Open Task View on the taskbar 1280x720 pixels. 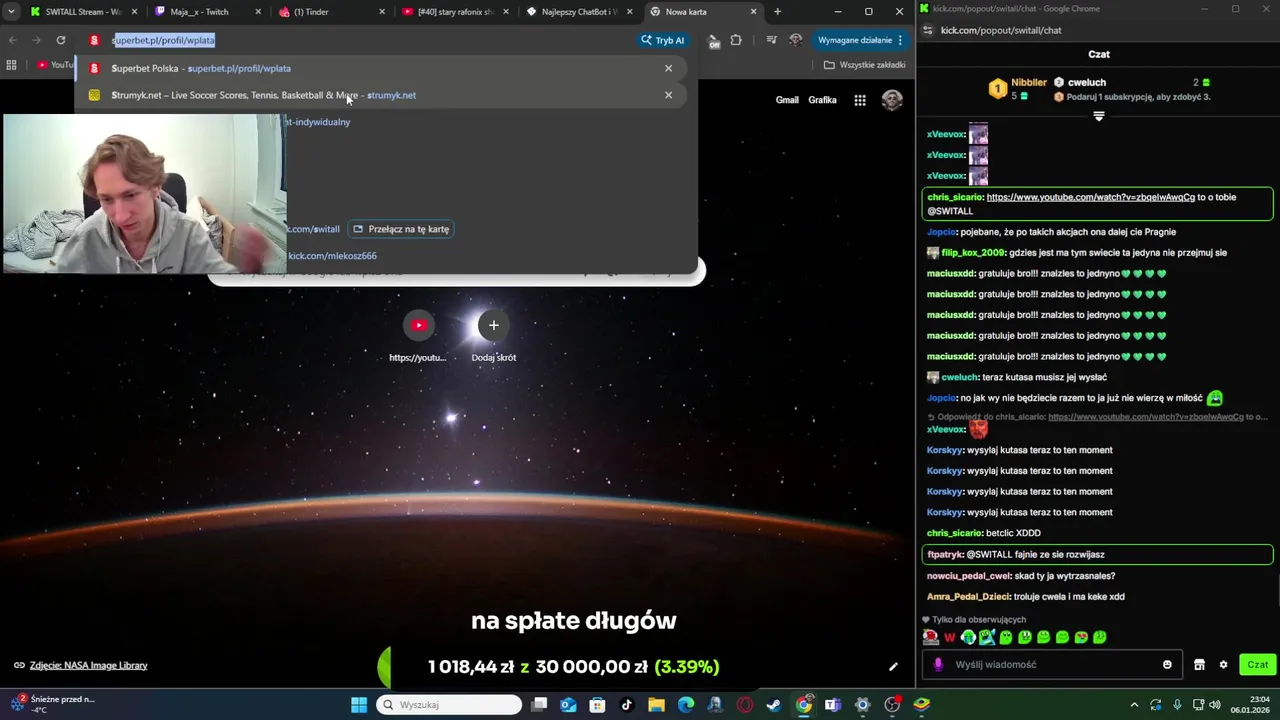tap(539, 705)
